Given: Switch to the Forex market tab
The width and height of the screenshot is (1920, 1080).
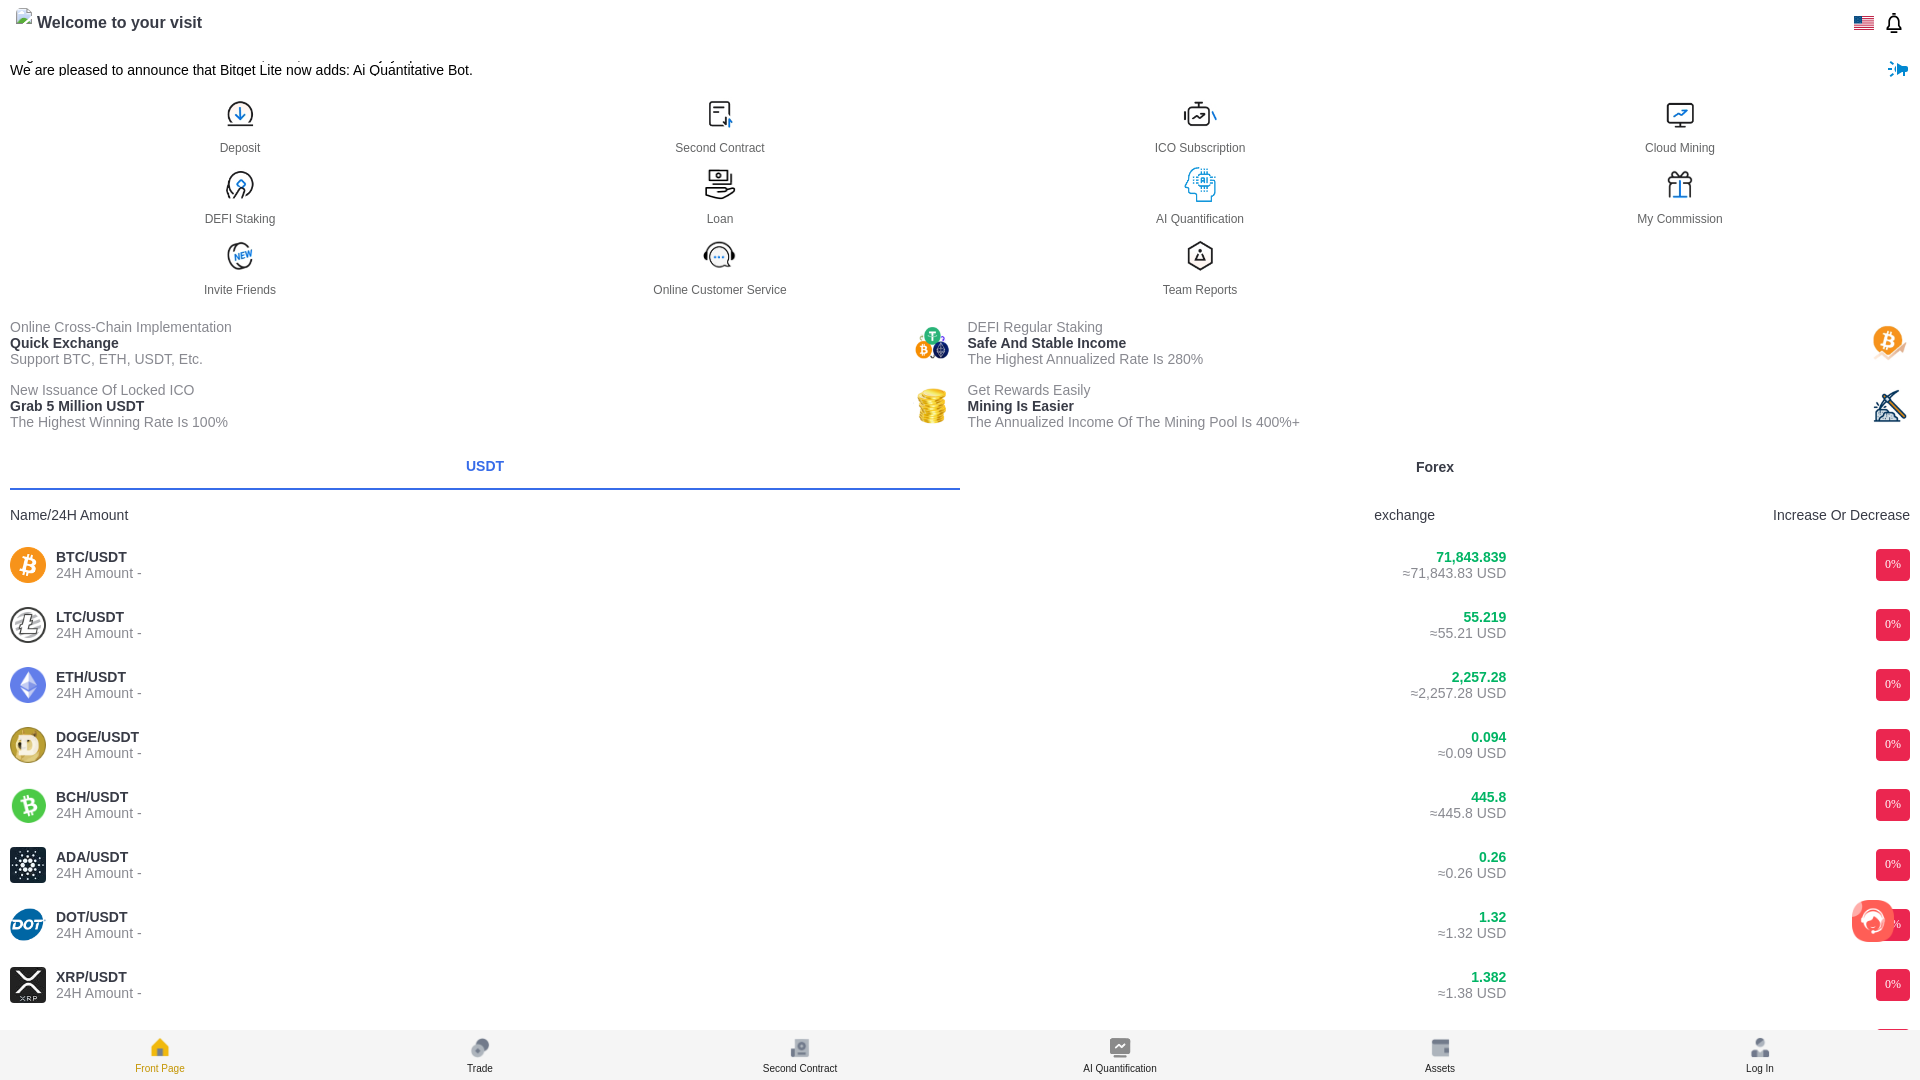Looking at the screenshot, I should pos(1435,467).
